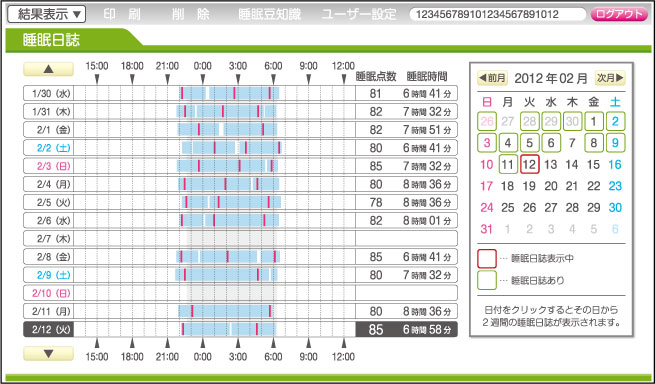Click the 削除 menu item
The image size is (655, 384).
(190, 14)
